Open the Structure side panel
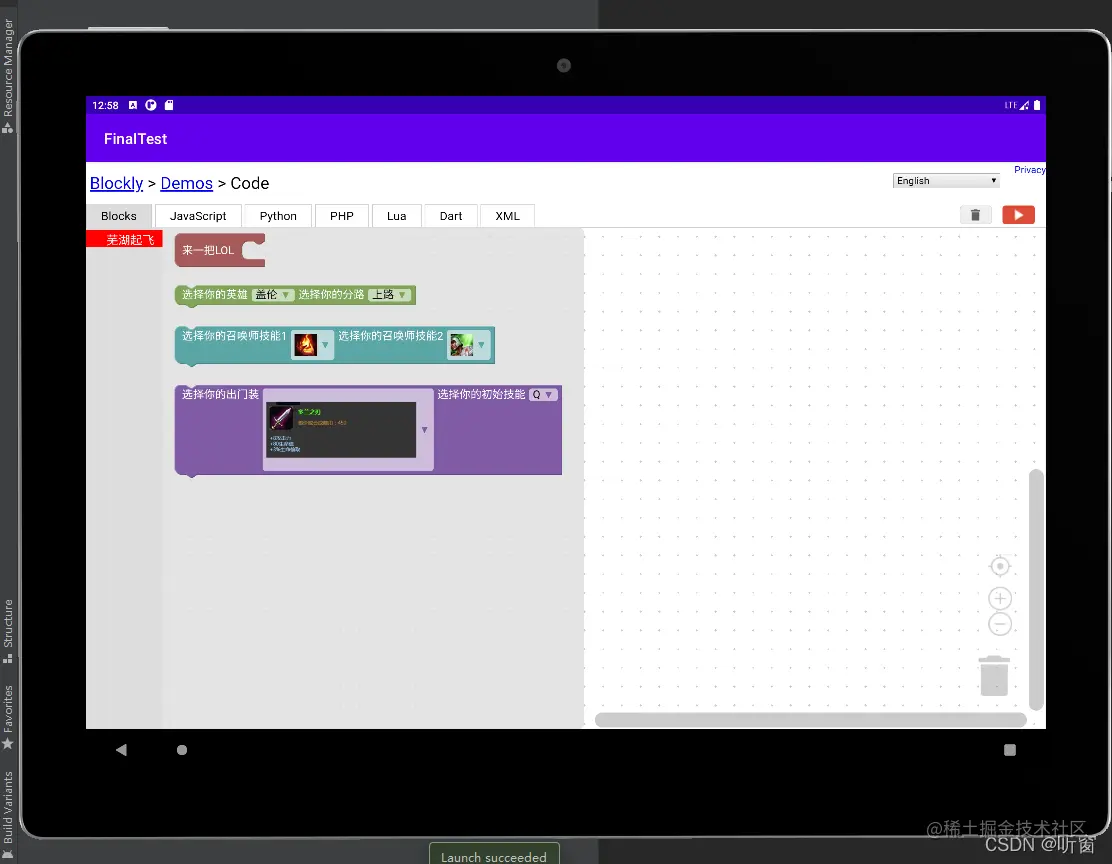Image resolution: width=1112 pixels, height=864 pixels. pos(8,631)
